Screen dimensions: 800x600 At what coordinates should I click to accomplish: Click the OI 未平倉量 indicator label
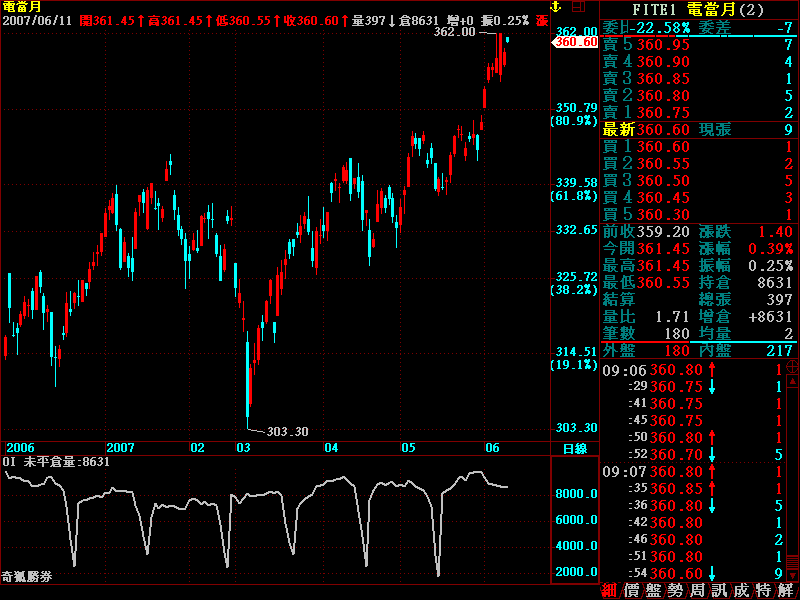(56, 462)
